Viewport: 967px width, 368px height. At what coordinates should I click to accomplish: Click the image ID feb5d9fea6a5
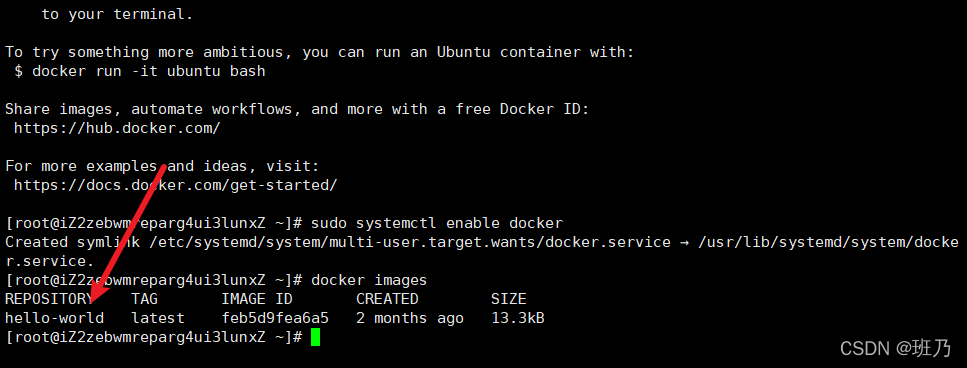pos(275,319)
